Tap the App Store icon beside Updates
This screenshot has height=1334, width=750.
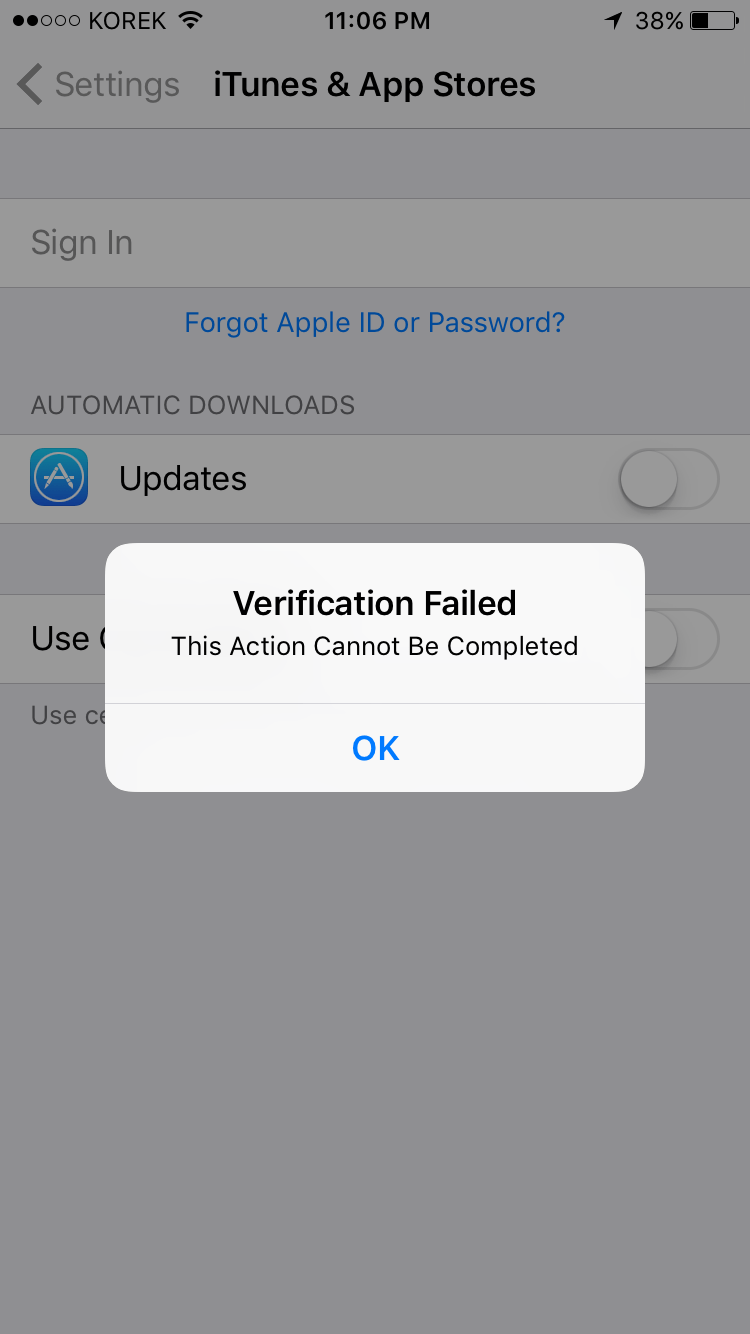click(58, 478)
